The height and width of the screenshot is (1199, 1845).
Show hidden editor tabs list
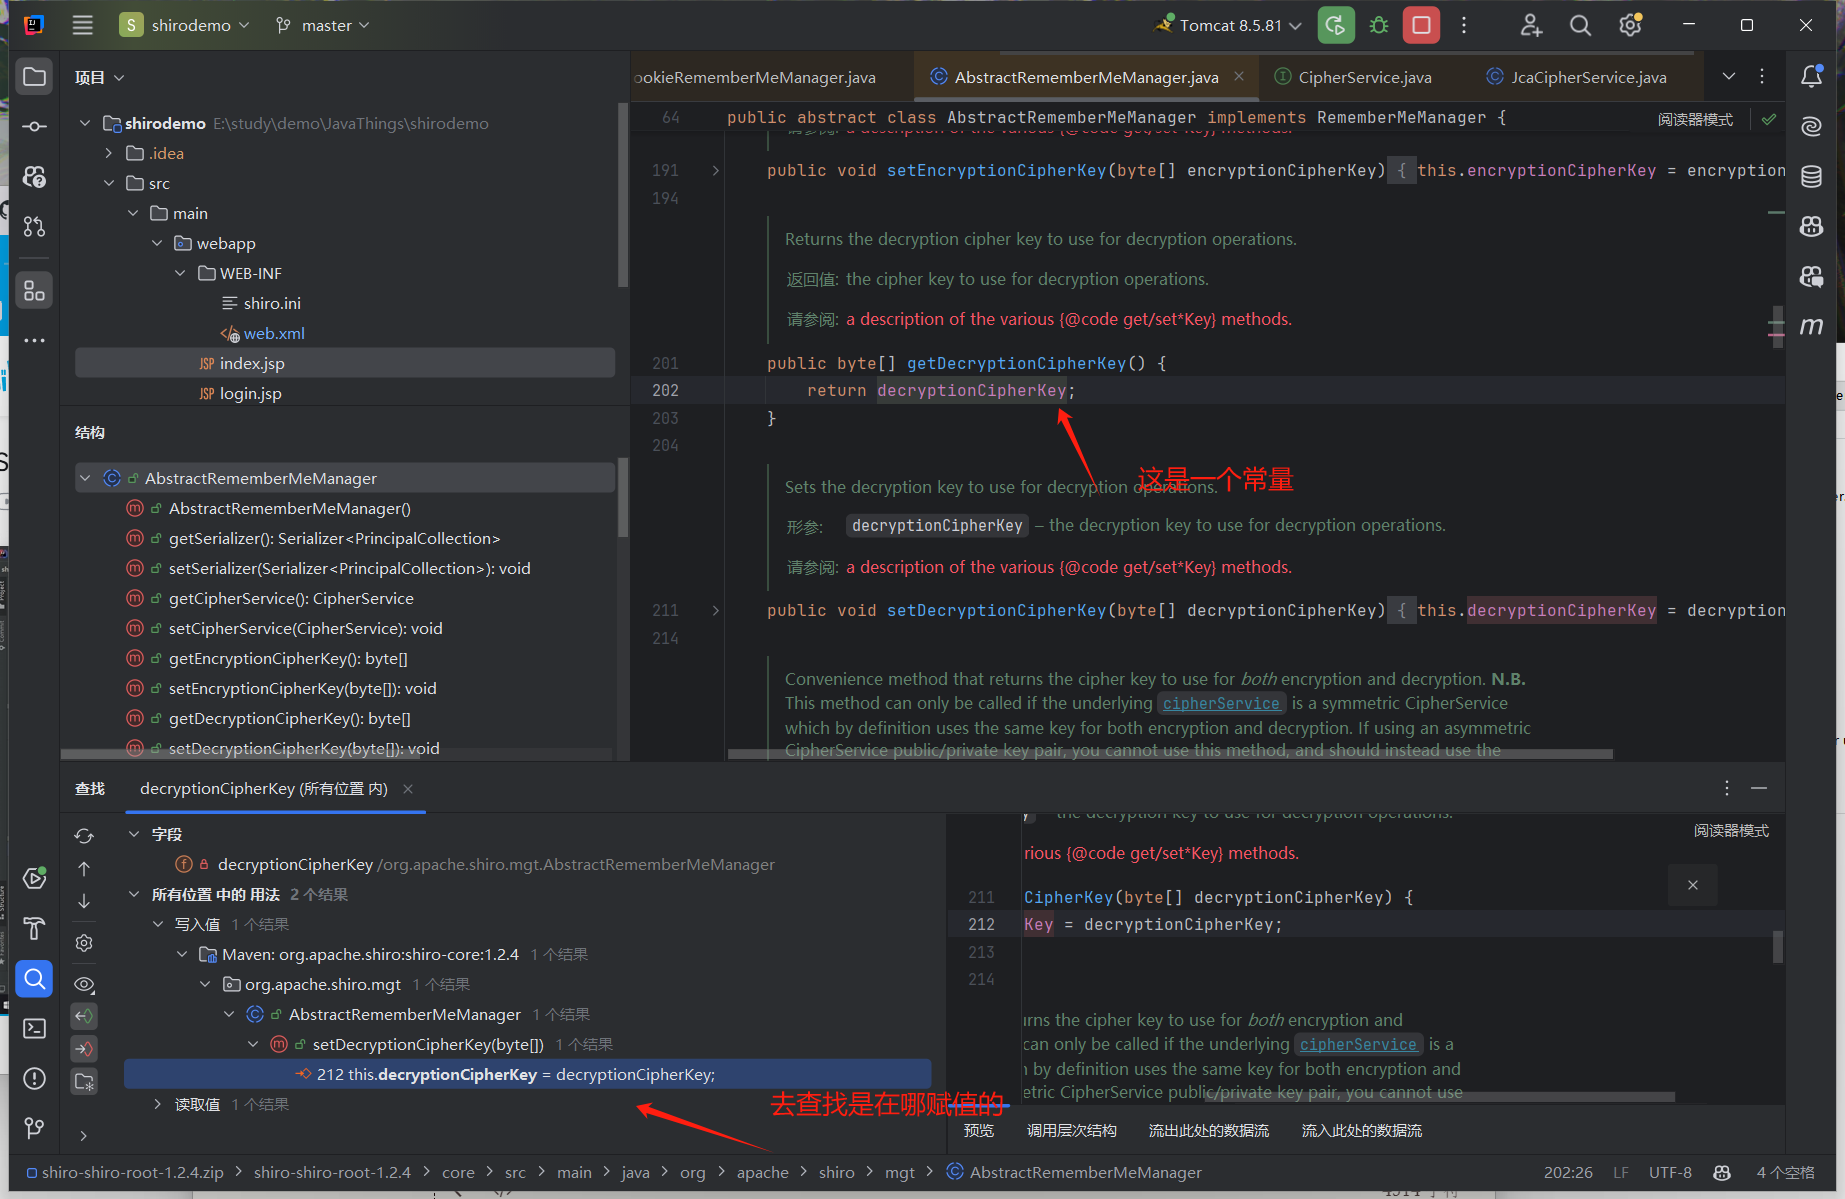pos(1728,77)
